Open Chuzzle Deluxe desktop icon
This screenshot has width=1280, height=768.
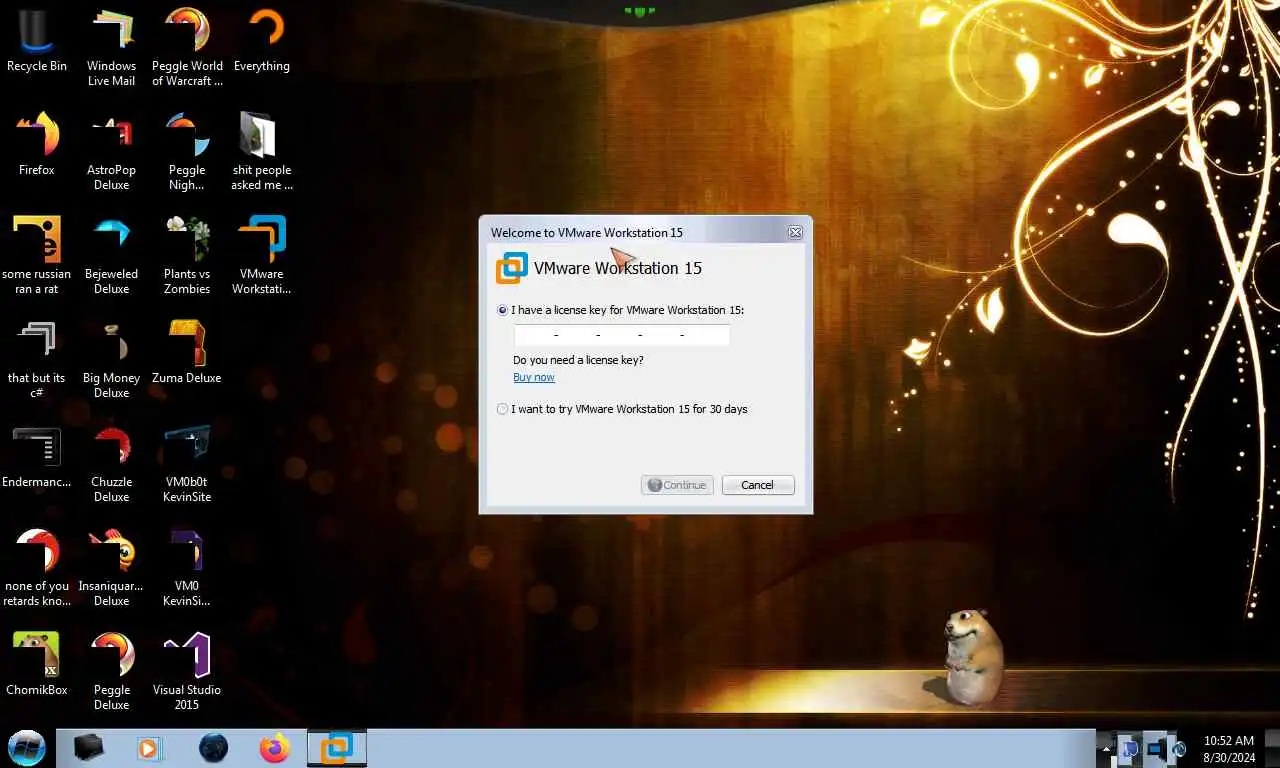pos(111,464)
